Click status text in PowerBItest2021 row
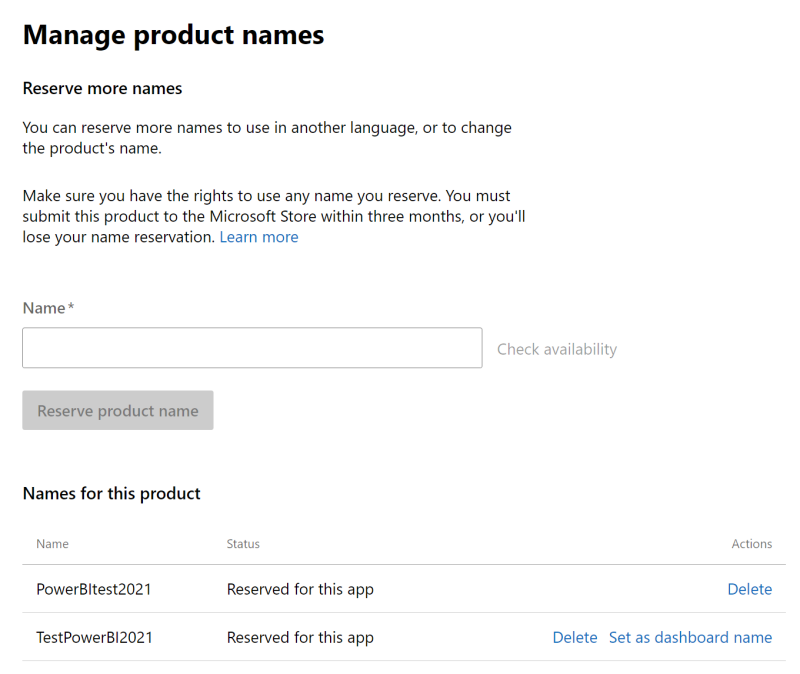The height and width of the screenshot is (674, 800). pos(300,589)
